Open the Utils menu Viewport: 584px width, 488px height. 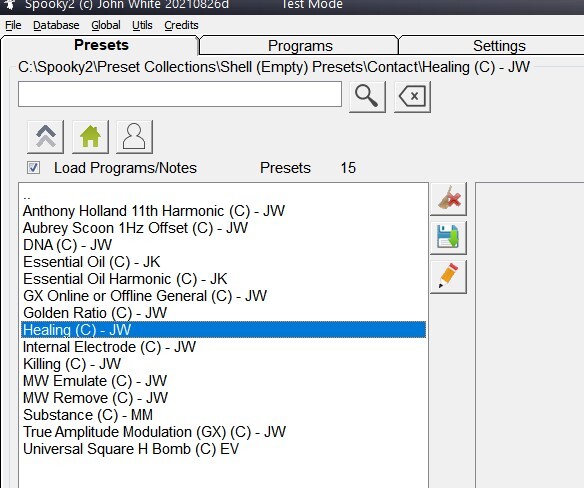(x=142, y=25)
